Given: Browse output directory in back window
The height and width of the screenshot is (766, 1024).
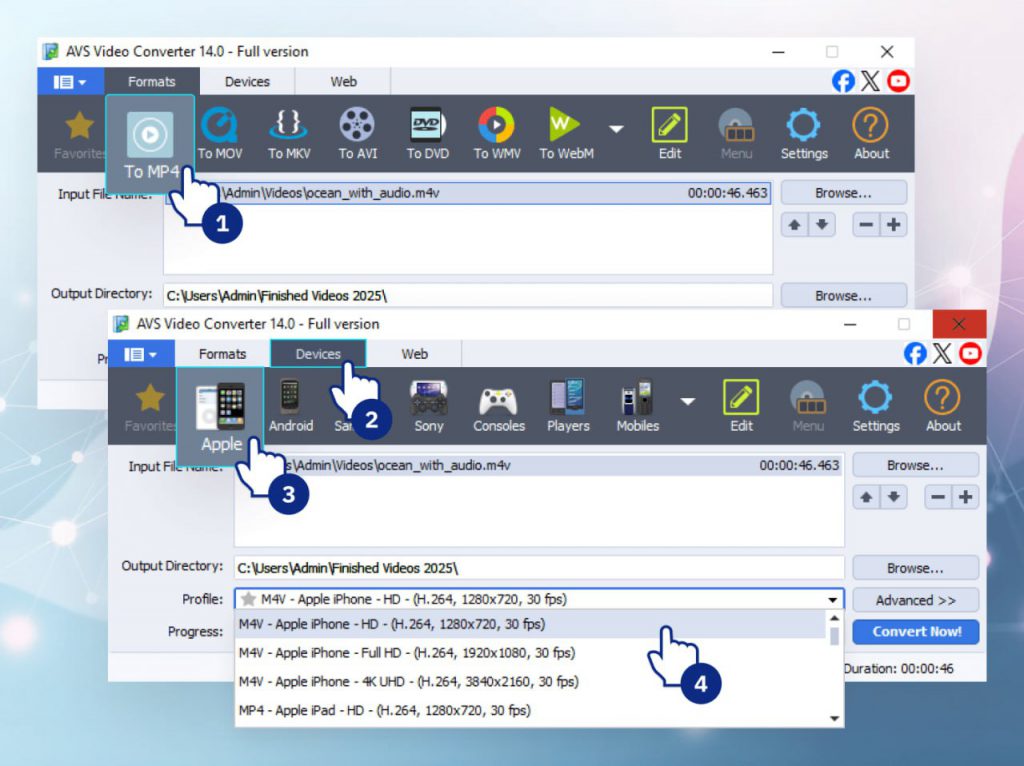Looking at the screenshot, I should (x=844, y=296).
